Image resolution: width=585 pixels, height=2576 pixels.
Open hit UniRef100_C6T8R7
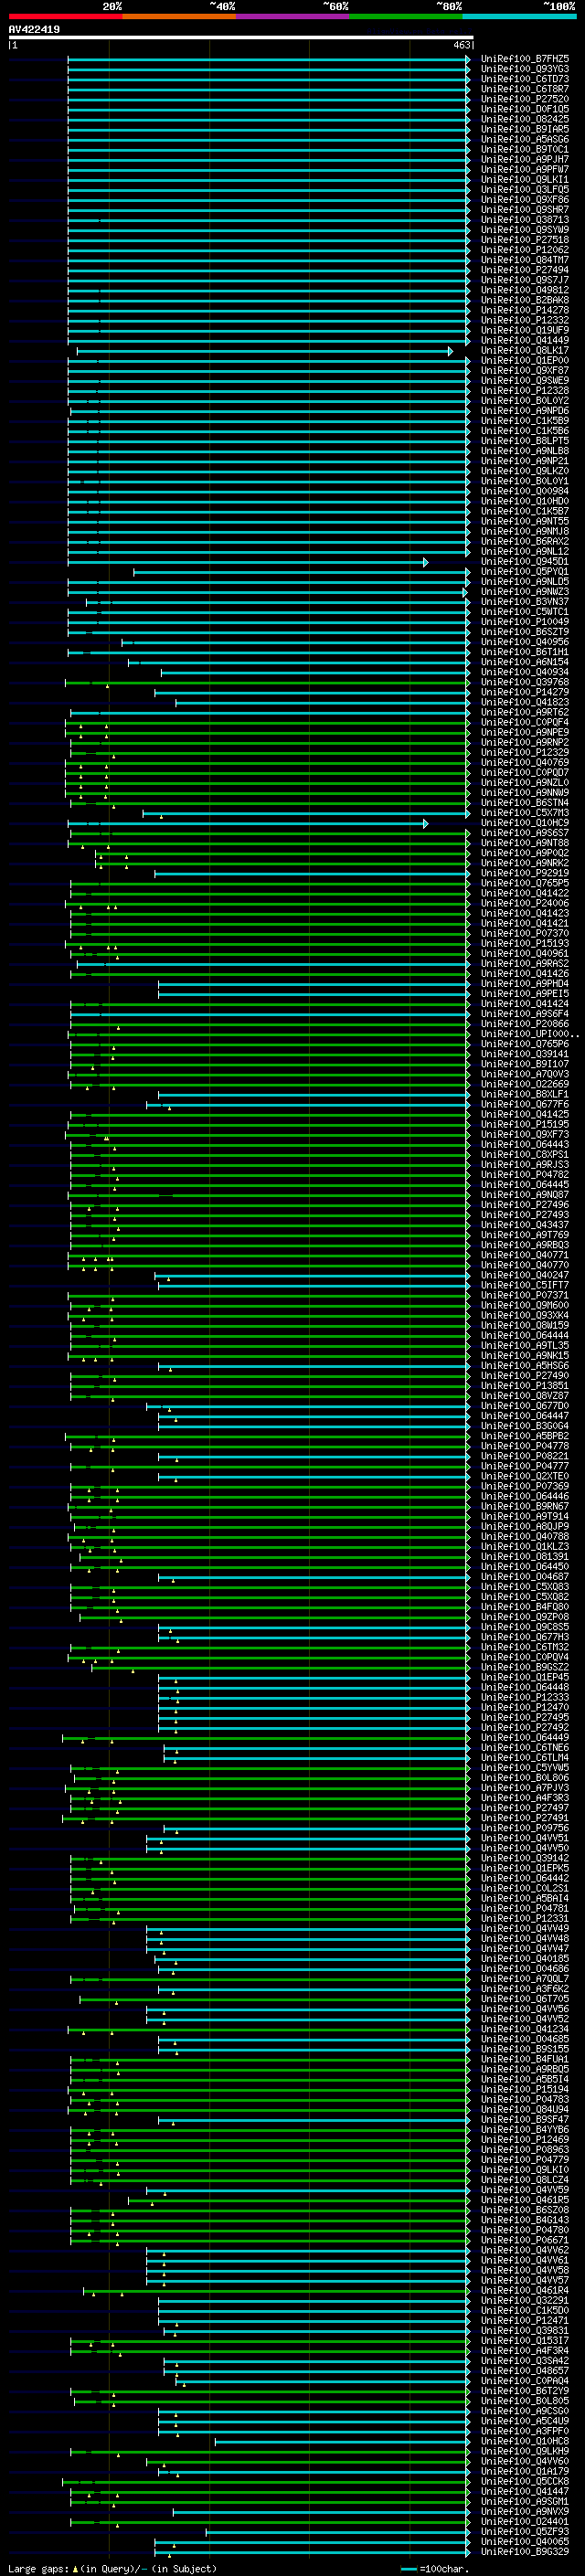click(x=524, y=89)
